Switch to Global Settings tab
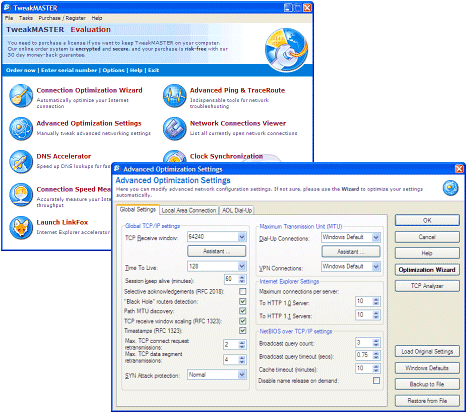Screen dimensions: 467x416 (138, 210)
